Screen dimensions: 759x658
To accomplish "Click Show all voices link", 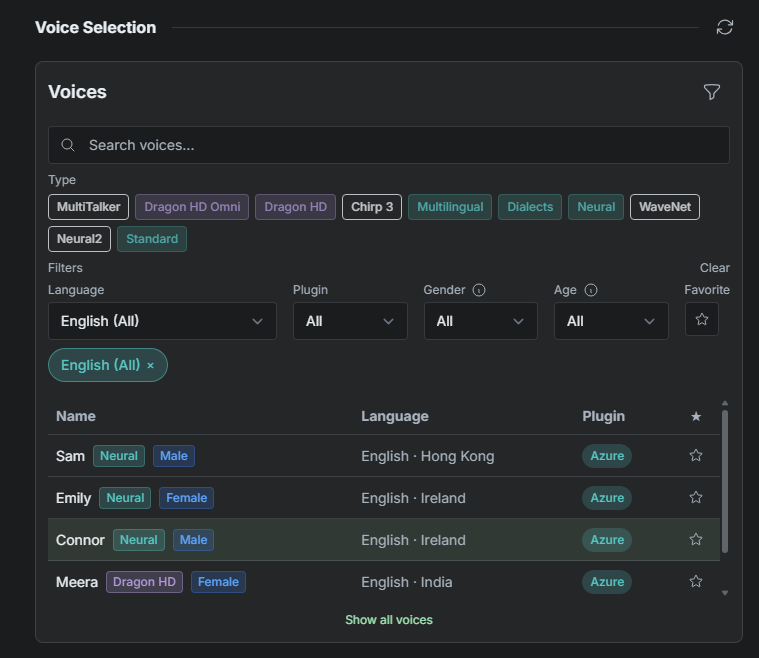I will (389, 620).
